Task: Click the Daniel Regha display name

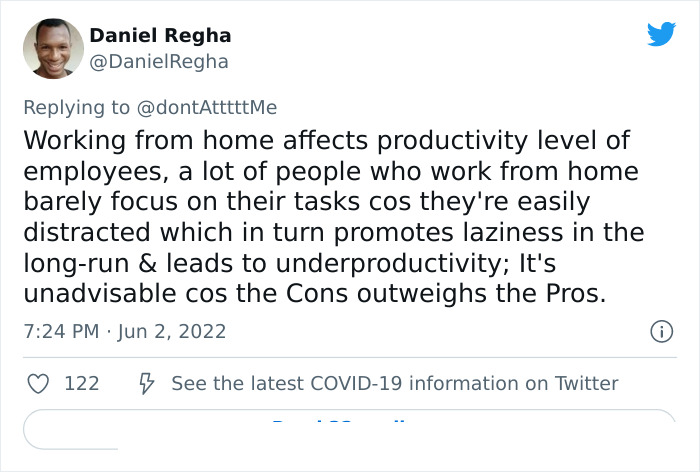Action: [160, 35]
